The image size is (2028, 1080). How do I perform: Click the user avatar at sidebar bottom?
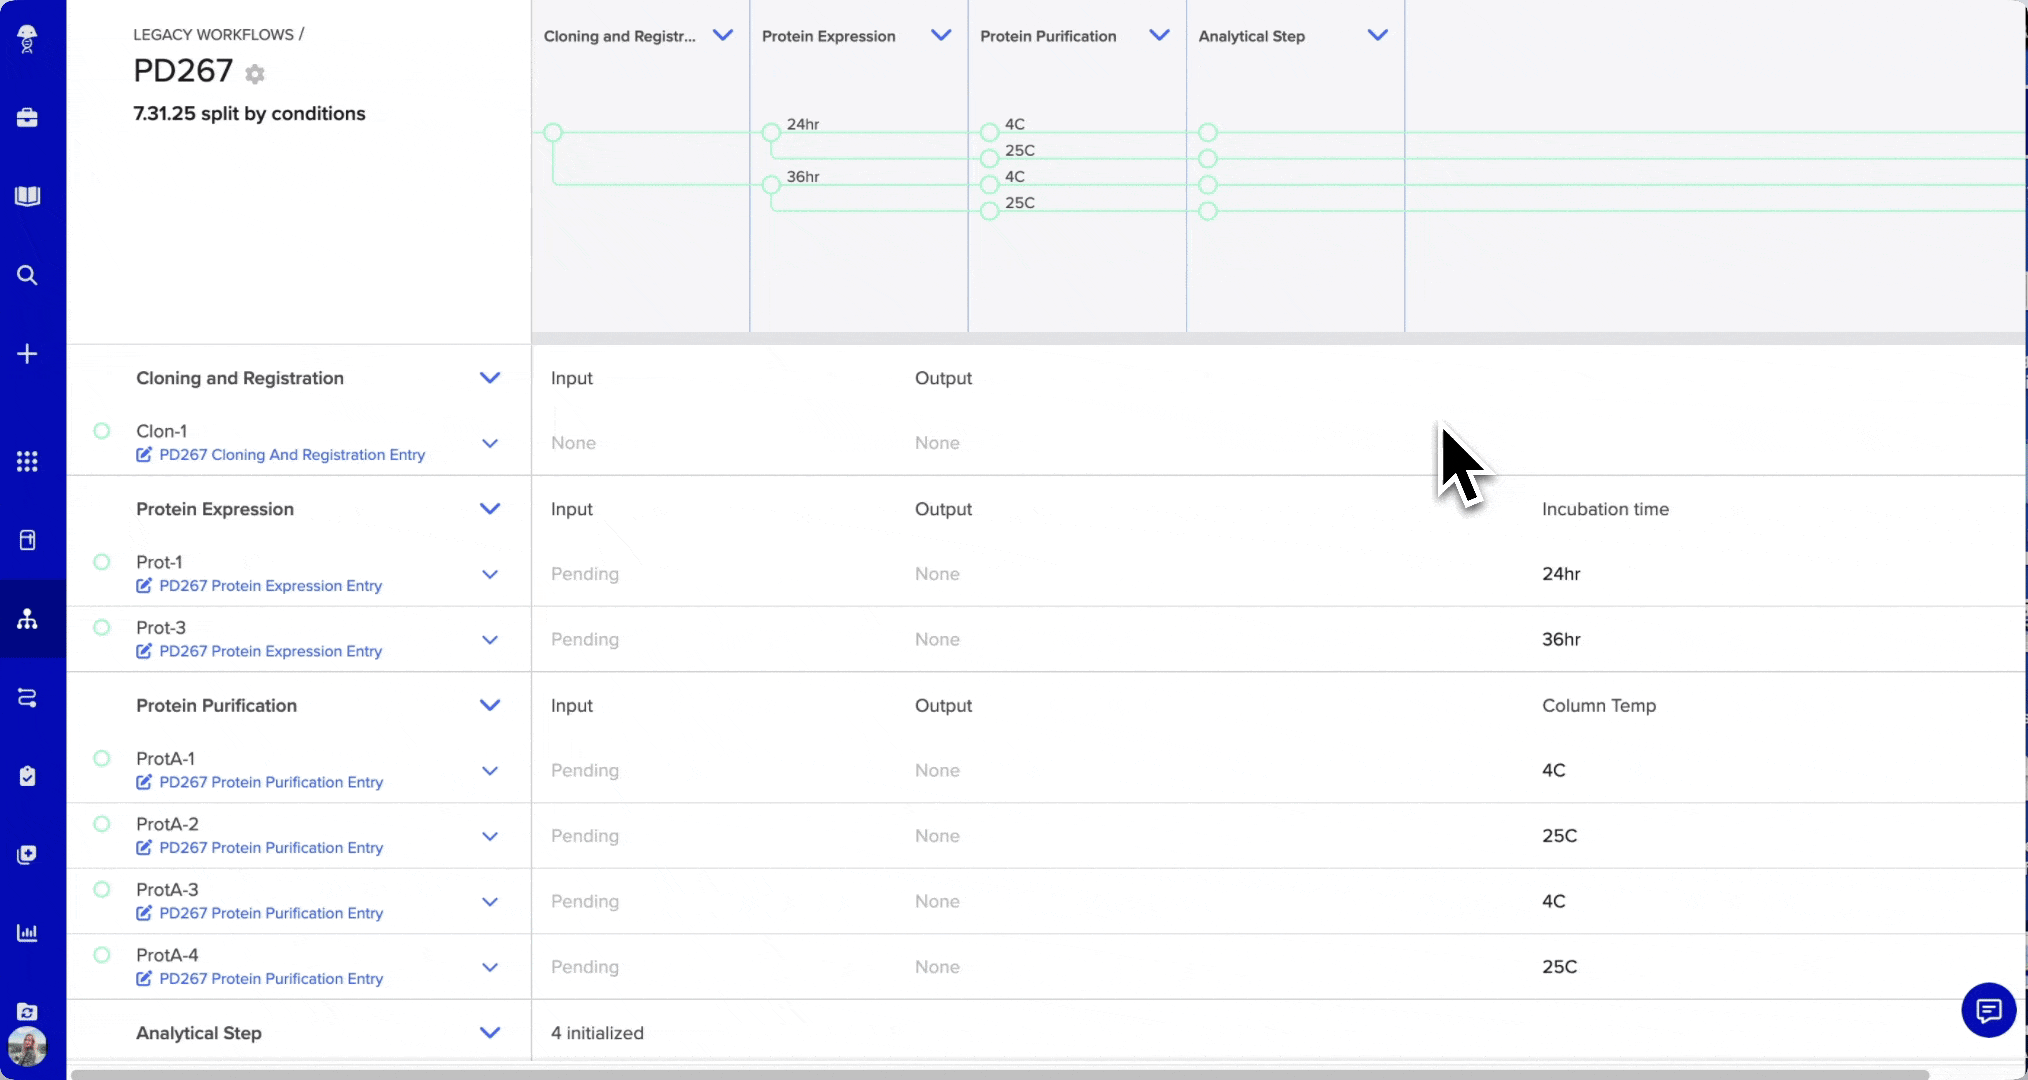(x=27, y=1047)
